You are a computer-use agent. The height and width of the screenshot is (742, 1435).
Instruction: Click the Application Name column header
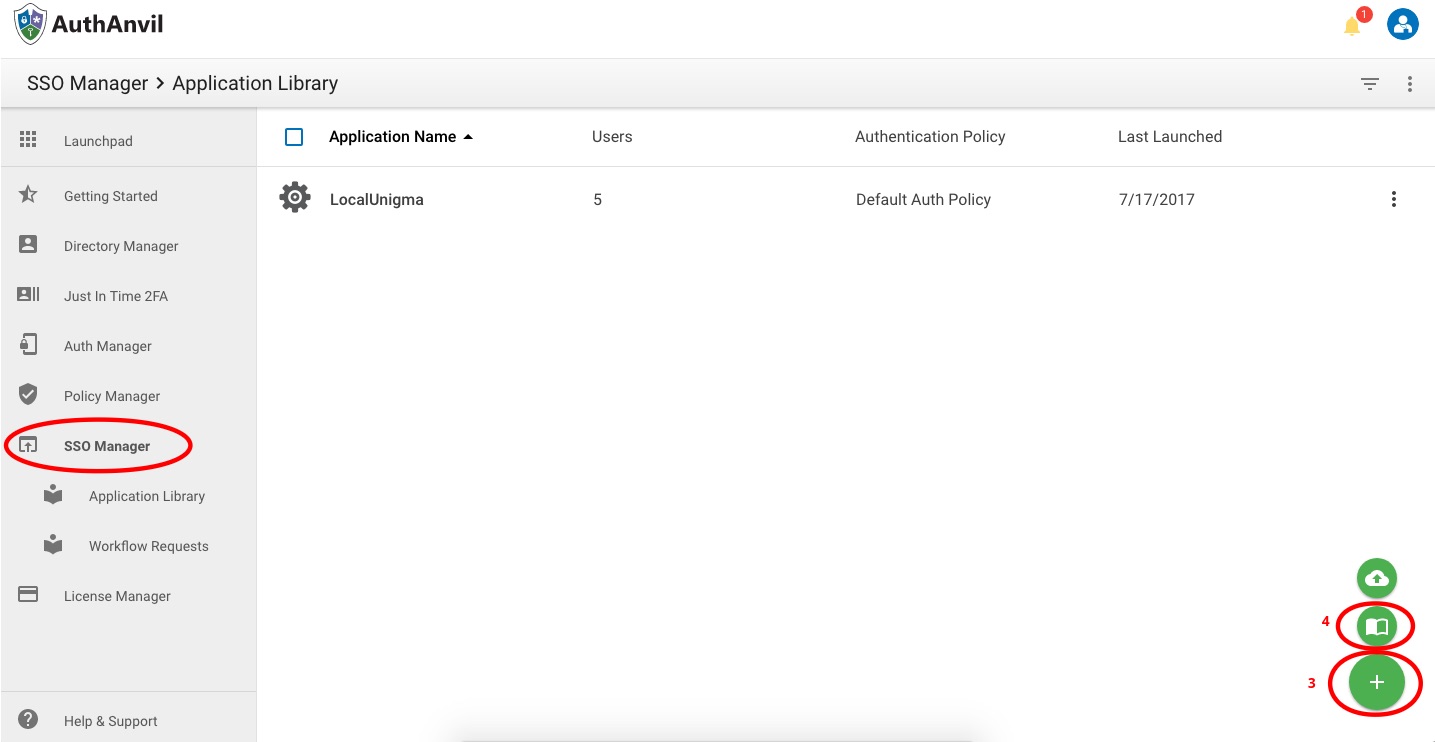[392, 137]
